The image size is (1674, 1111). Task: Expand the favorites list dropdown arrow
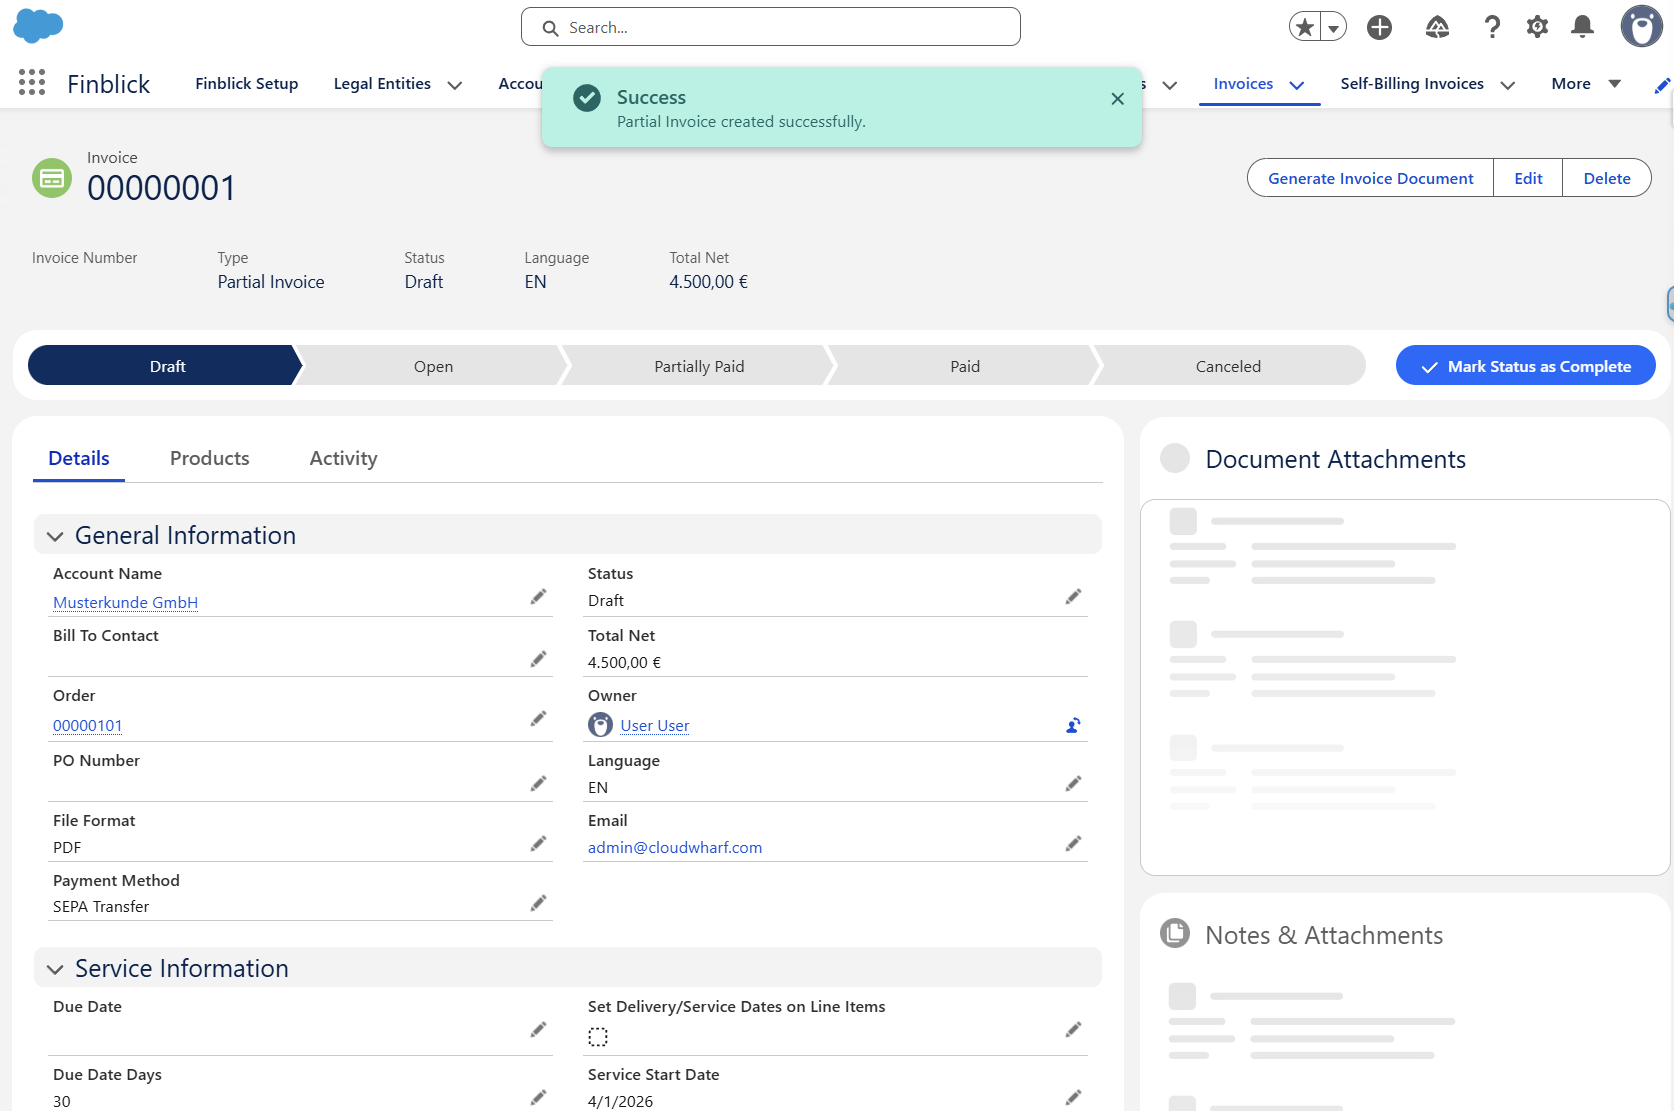1333,27
